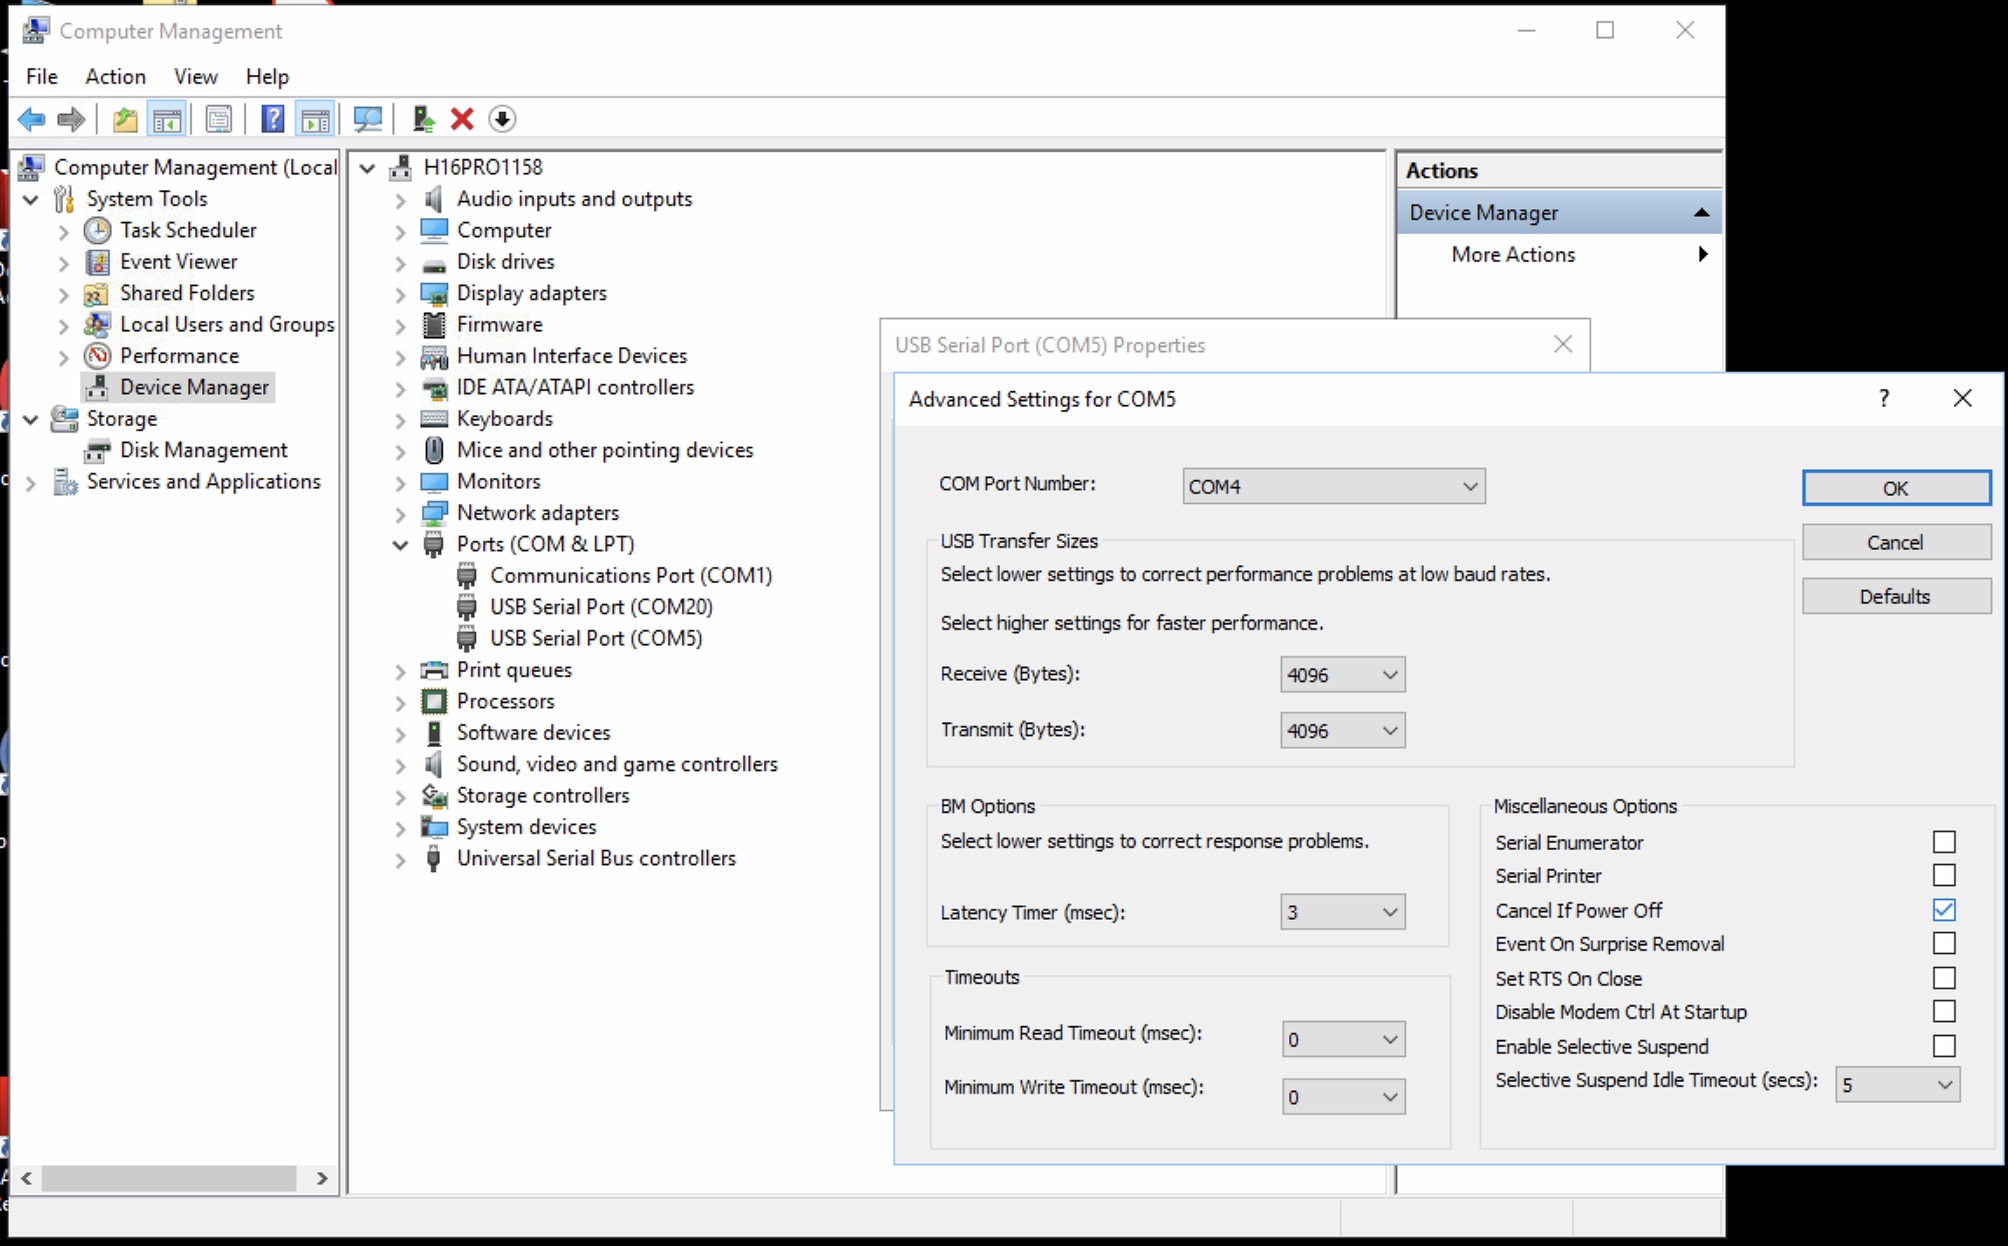This screenshot has height=1246, width=2008.
Task: Open More Actions in Actions pane
Action: 1560,255
